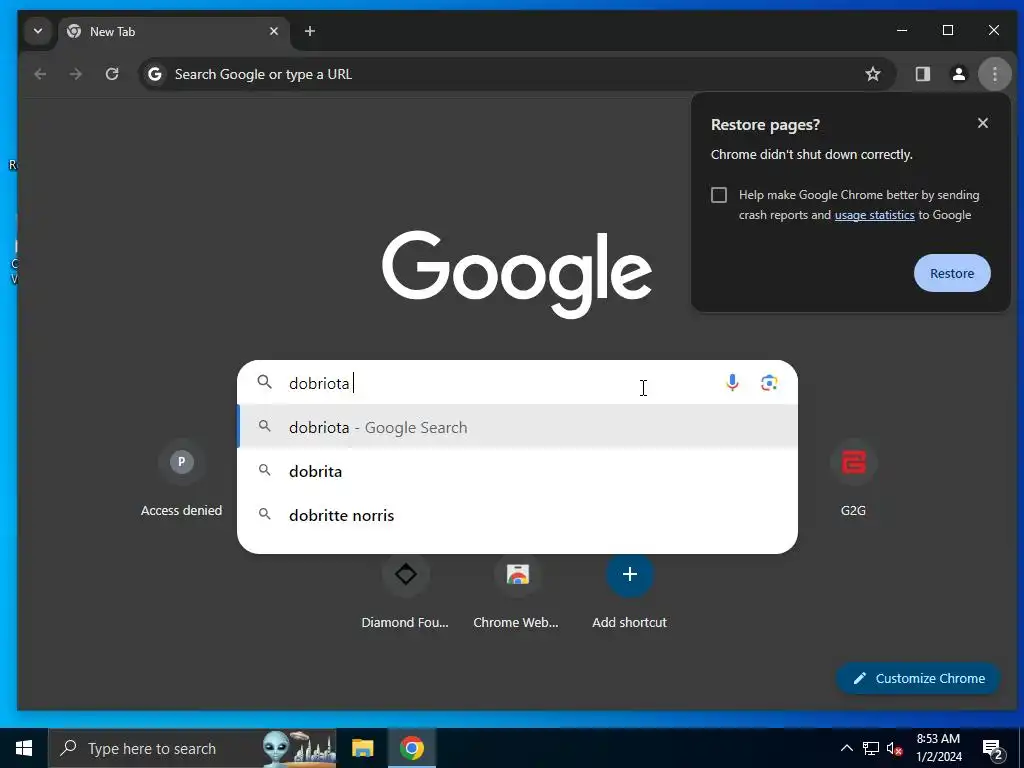Open the usage statistics link
Image resolution: width=1024 pixels, height=768 pixels.
click(x=874, y=215)
